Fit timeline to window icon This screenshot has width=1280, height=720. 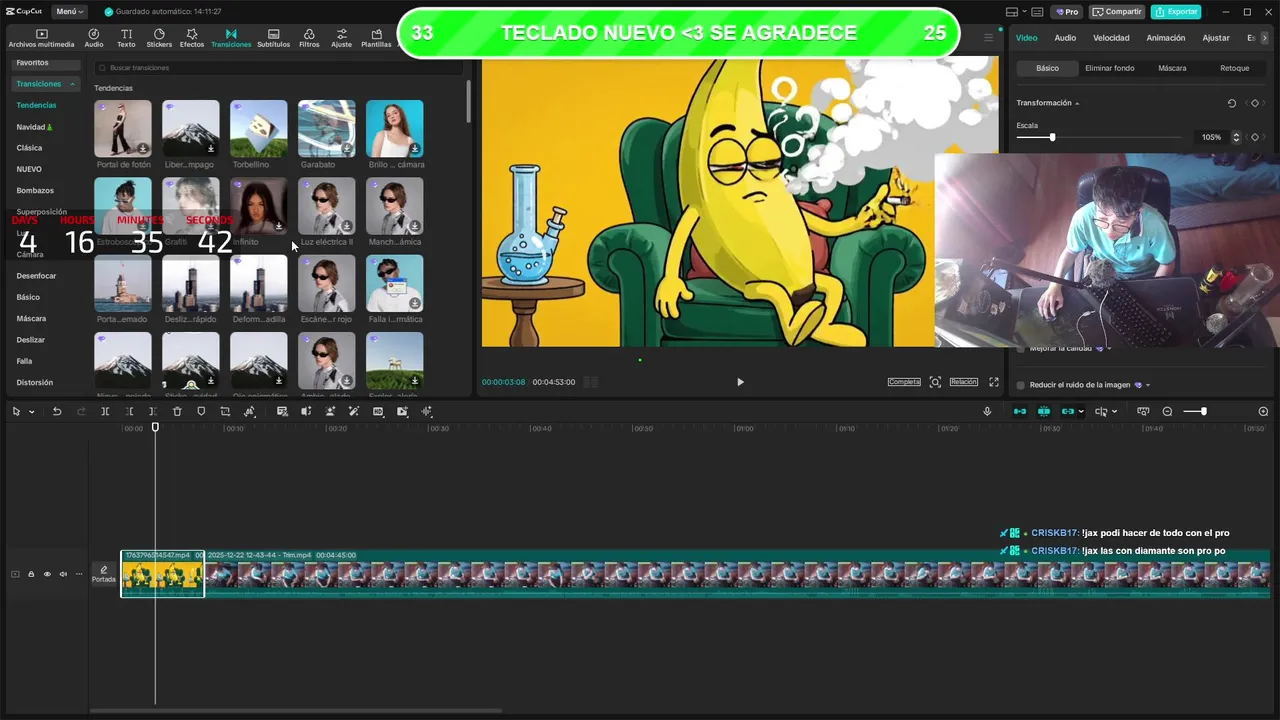(1143, 411)
